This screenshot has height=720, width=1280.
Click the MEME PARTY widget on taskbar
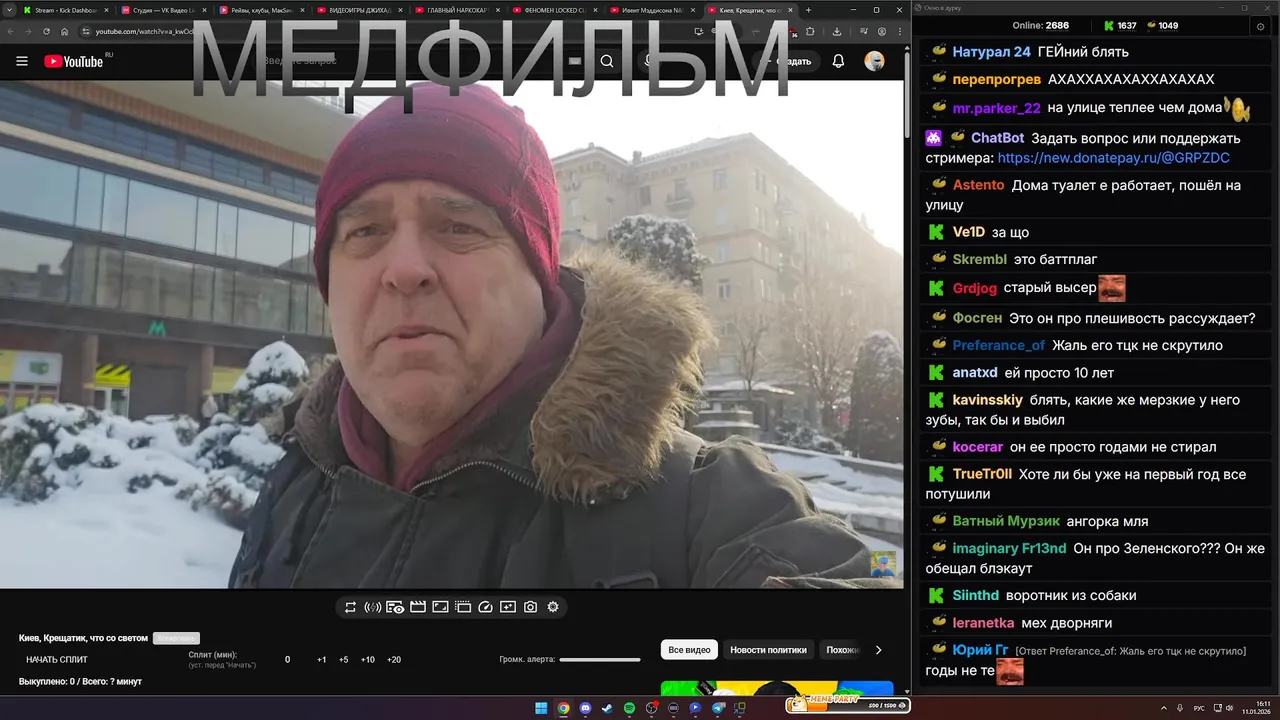[849, 706]
